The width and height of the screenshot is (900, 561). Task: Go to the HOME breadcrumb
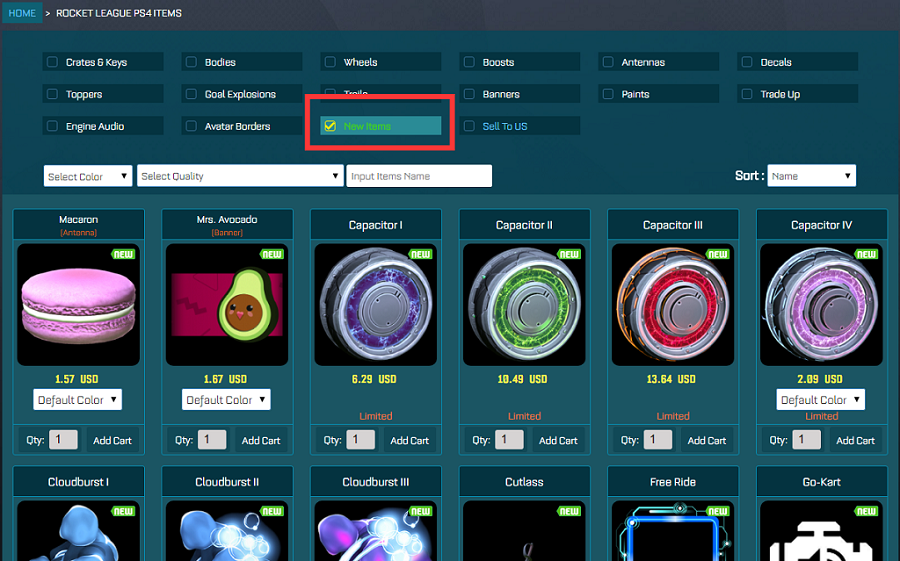[22, 13]
